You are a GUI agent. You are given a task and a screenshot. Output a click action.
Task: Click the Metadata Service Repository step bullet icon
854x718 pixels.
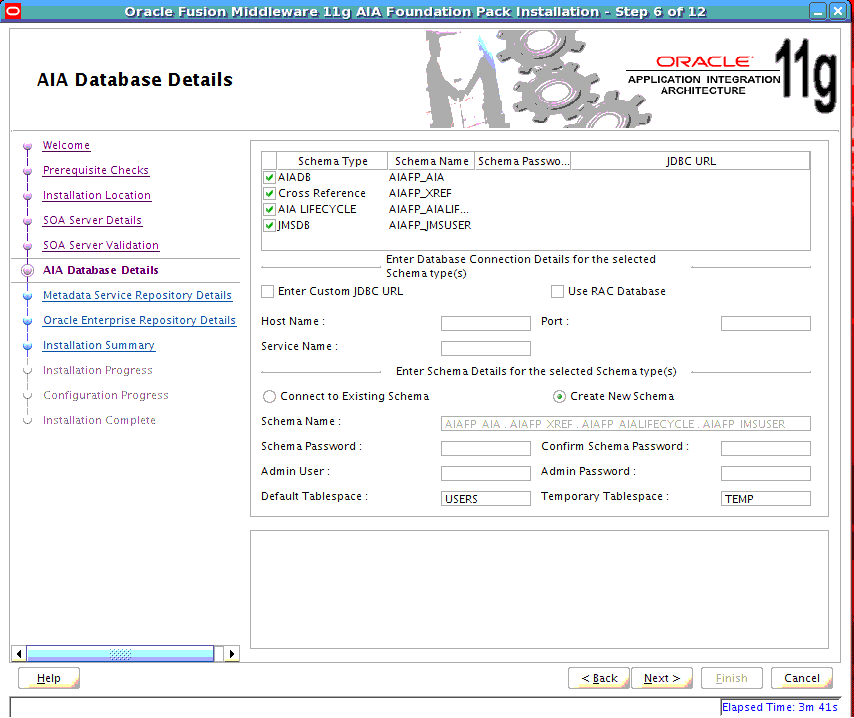(27, 296)
